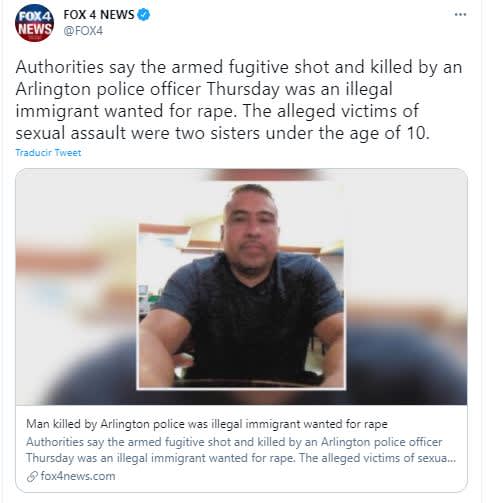
Task: Click the Traducir Tweet link
Action: pyautogui.click(x=48, y=153)
